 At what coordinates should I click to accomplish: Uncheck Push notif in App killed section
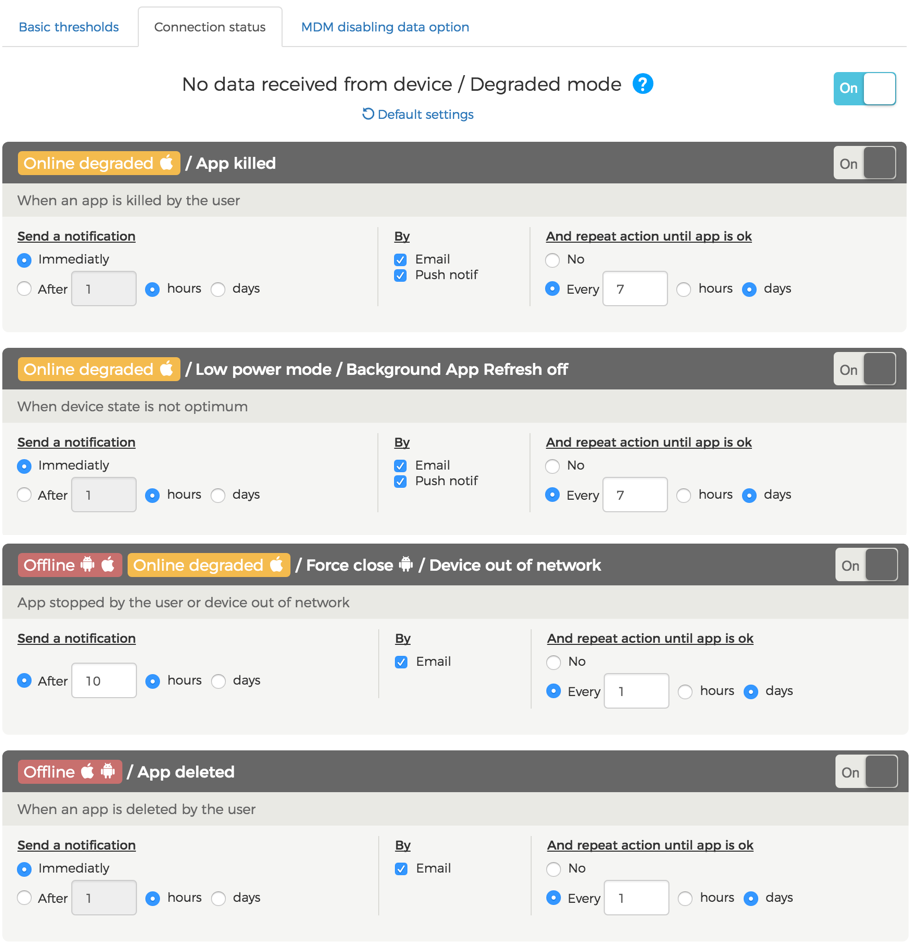point(400,276)
